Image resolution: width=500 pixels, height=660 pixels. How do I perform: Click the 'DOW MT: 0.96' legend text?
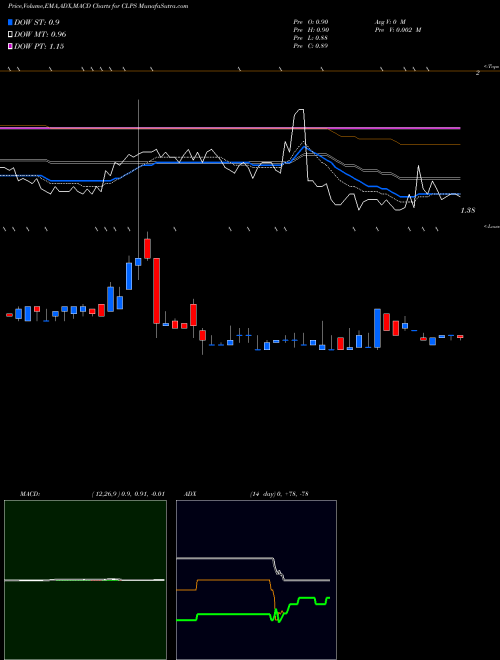click(x=40, y=35)
